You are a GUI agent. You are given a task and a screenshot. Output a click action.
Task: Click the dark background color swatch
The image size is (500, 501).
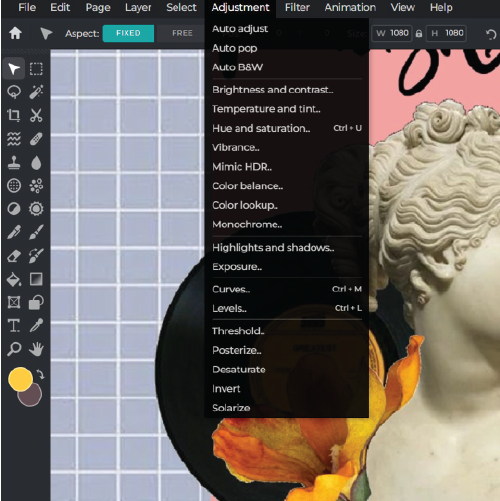pyautogui.click(x=32, y=397)
